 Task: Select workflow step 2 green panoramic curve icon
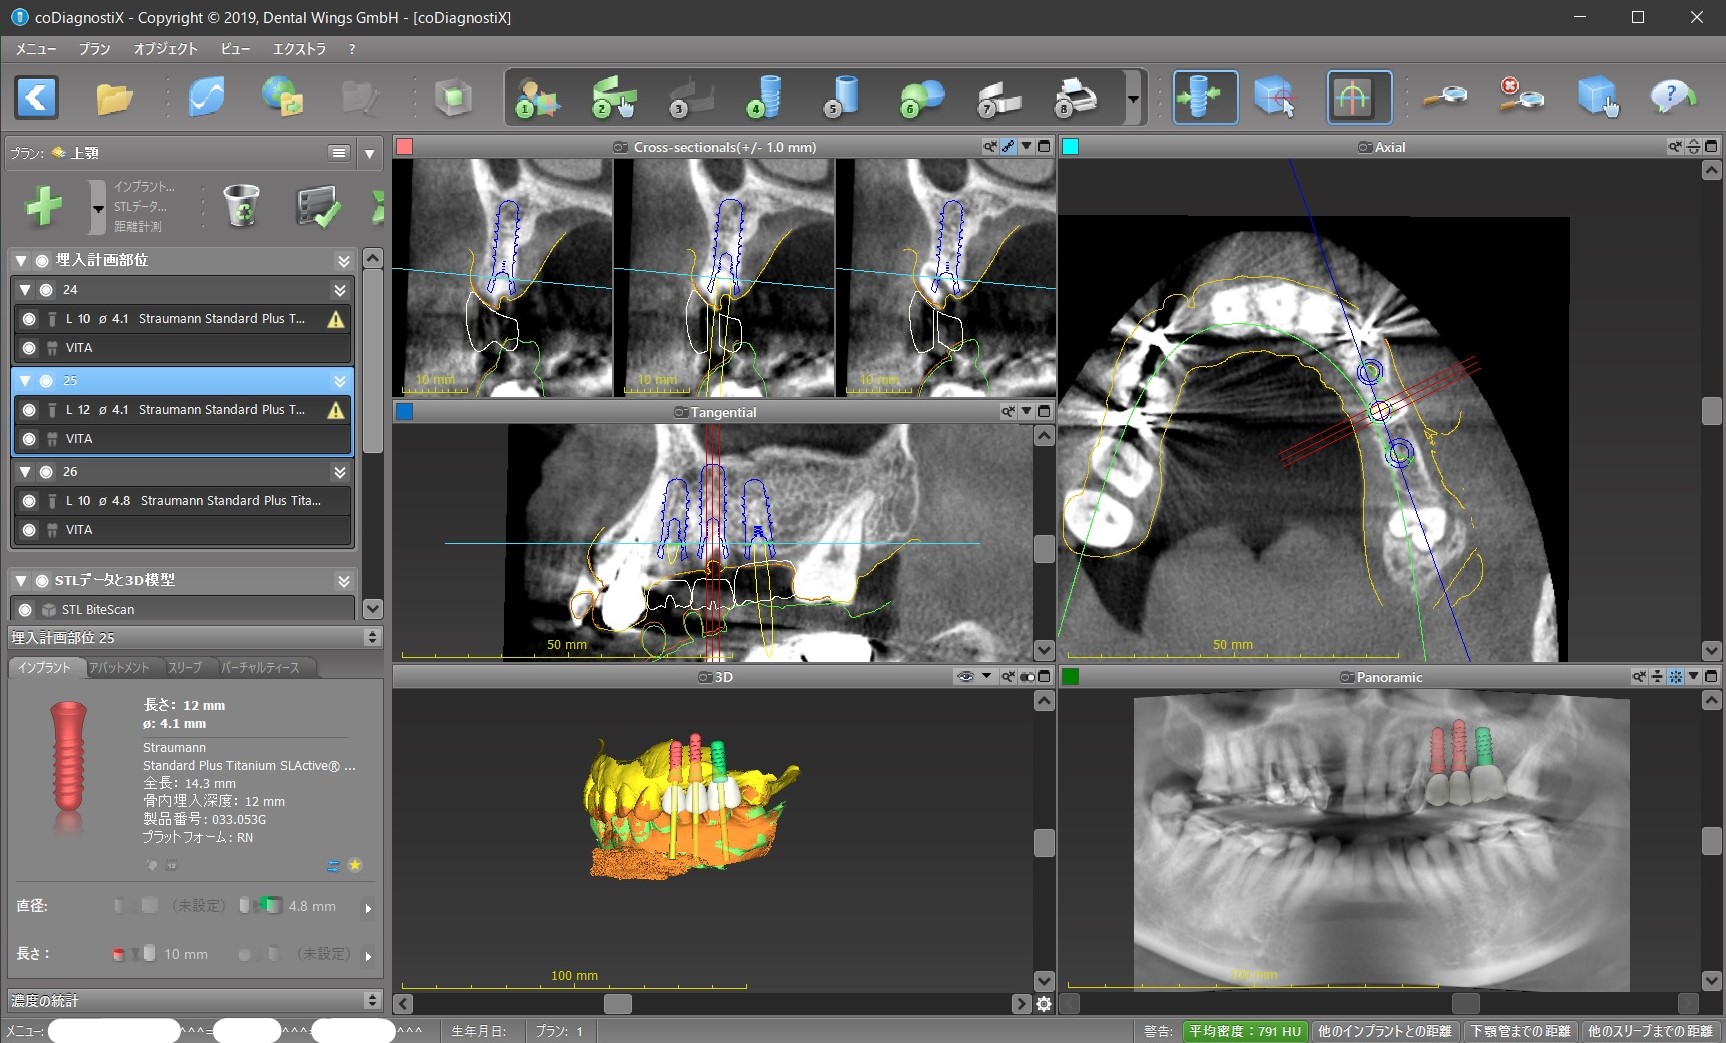(614, 98)
